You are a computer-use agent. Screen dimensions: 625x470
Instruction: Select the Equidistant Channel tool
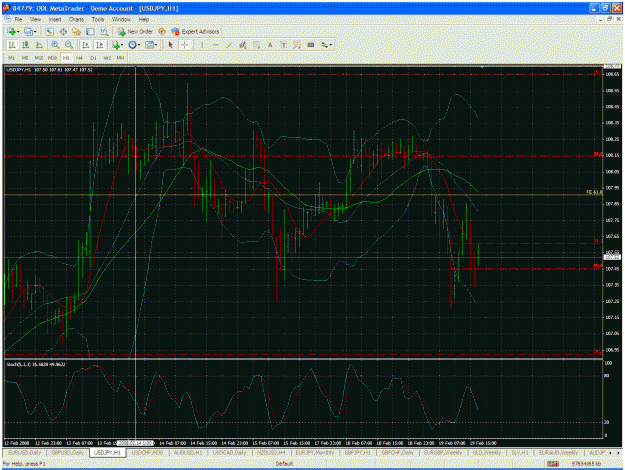pyautogui.click(x=242, y=45)
